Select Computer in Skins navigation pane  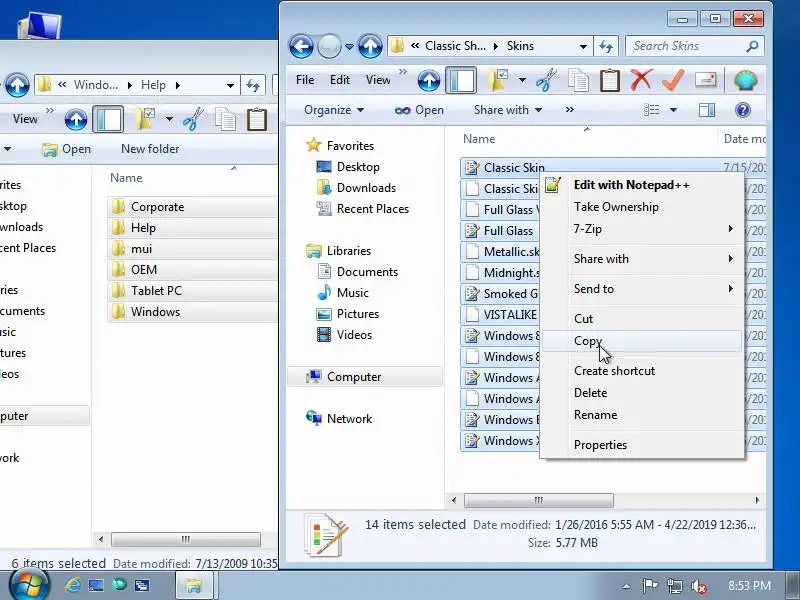point(365,377)
